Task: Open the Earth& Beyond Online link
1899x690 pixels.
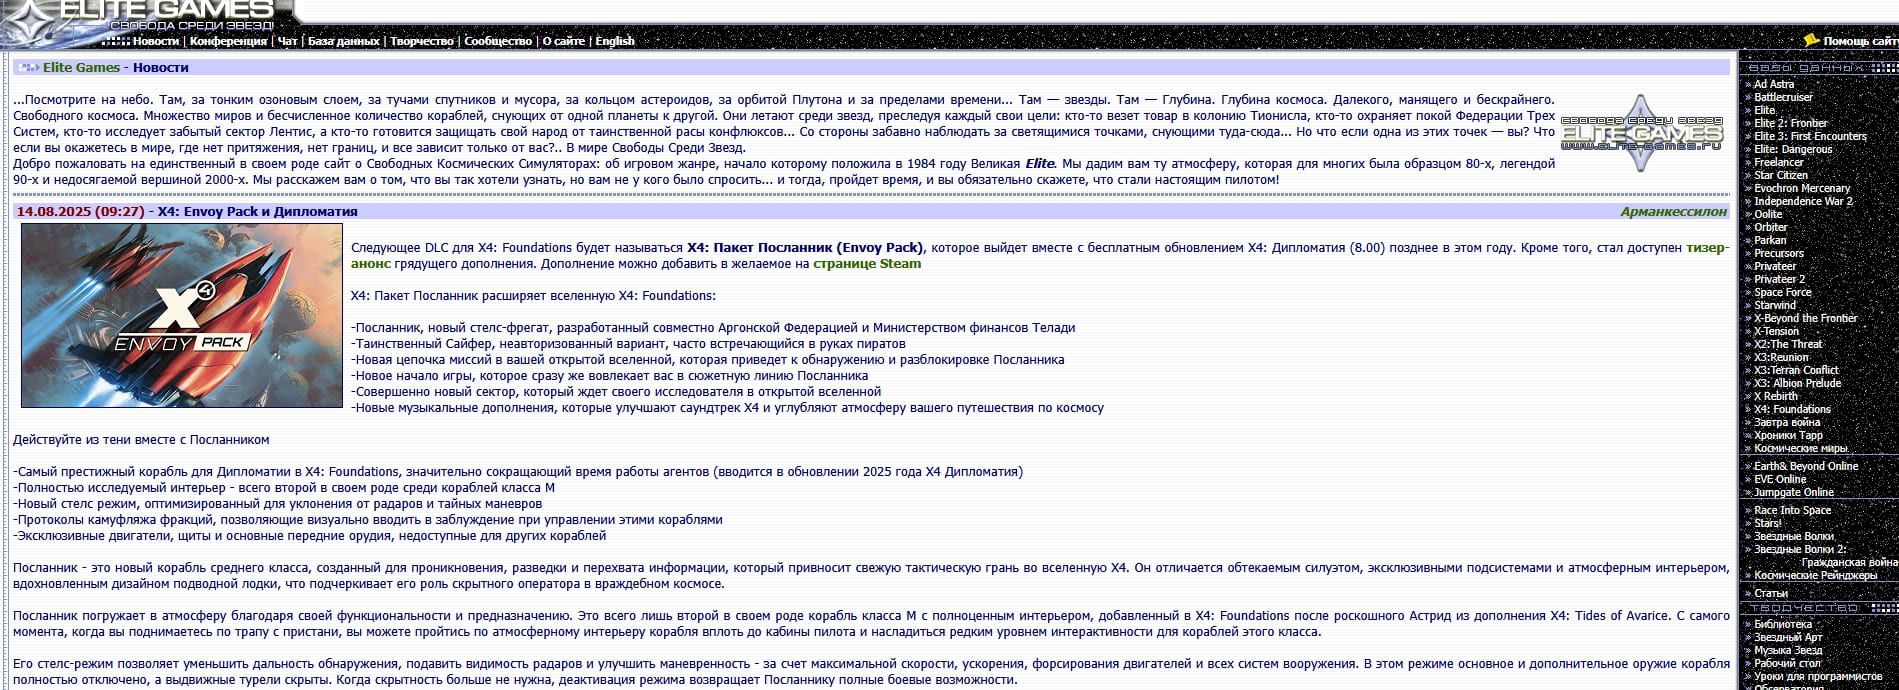Action: (1806, 466)
